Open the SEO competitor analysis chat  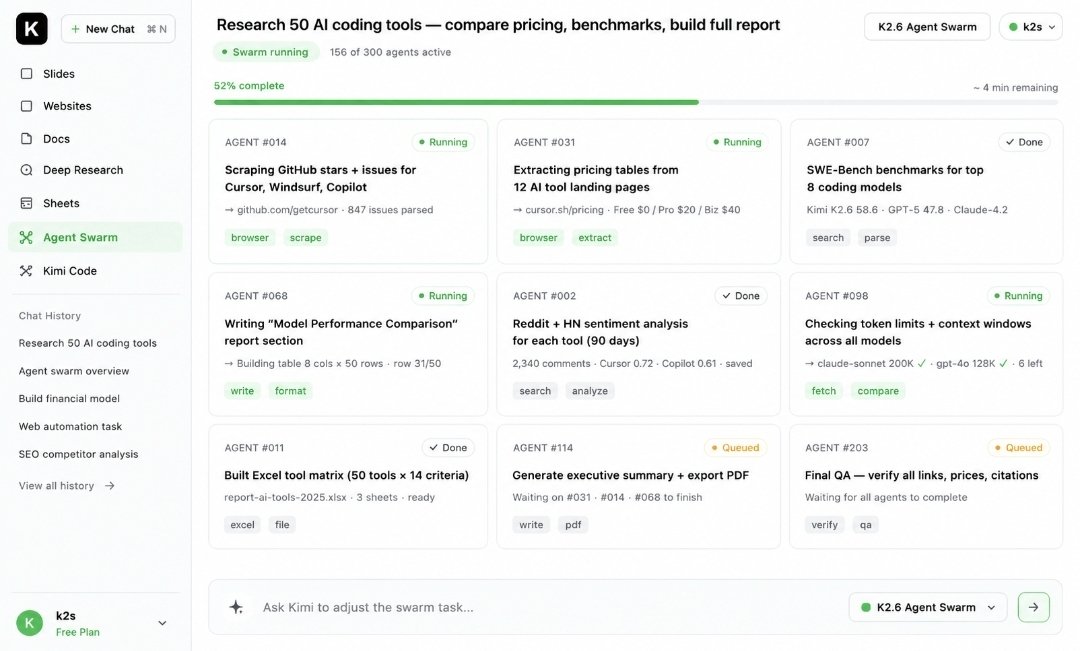(79, 454)
